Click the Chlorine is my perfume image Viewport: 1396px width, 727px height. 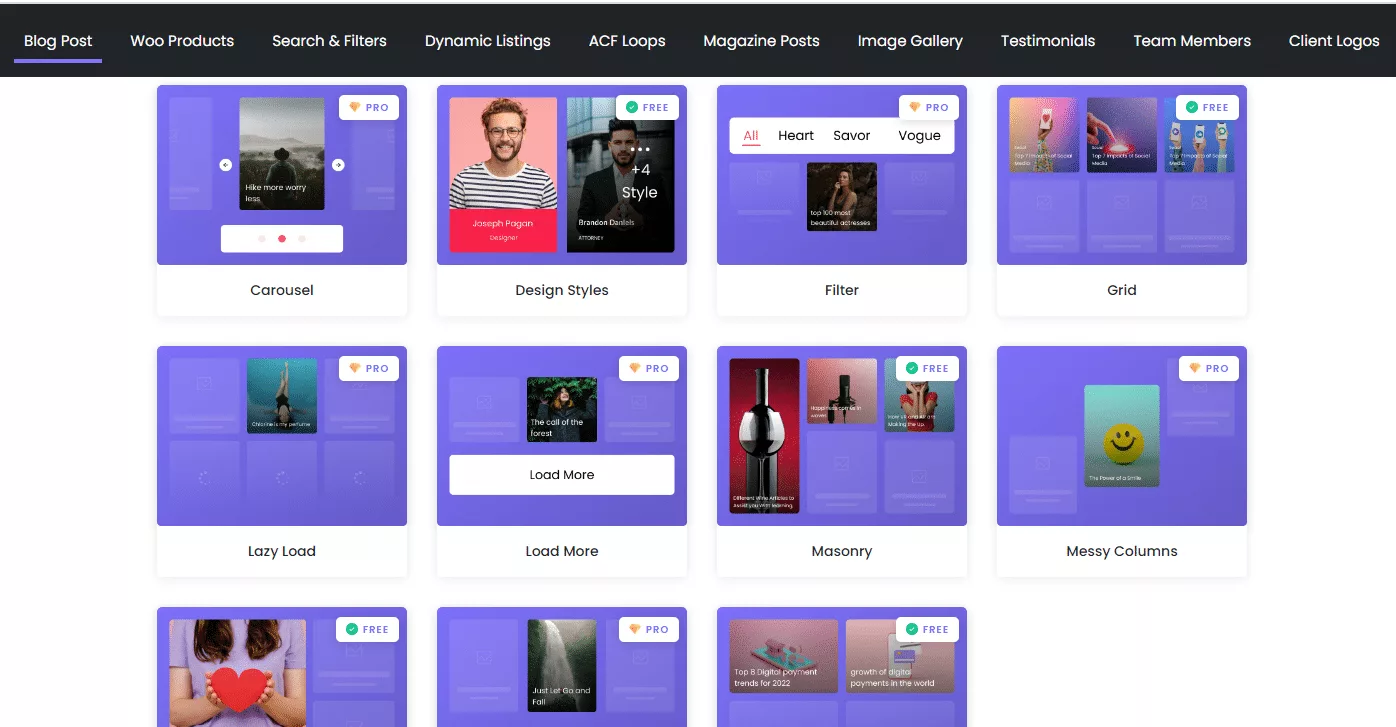tap(282, 395)
